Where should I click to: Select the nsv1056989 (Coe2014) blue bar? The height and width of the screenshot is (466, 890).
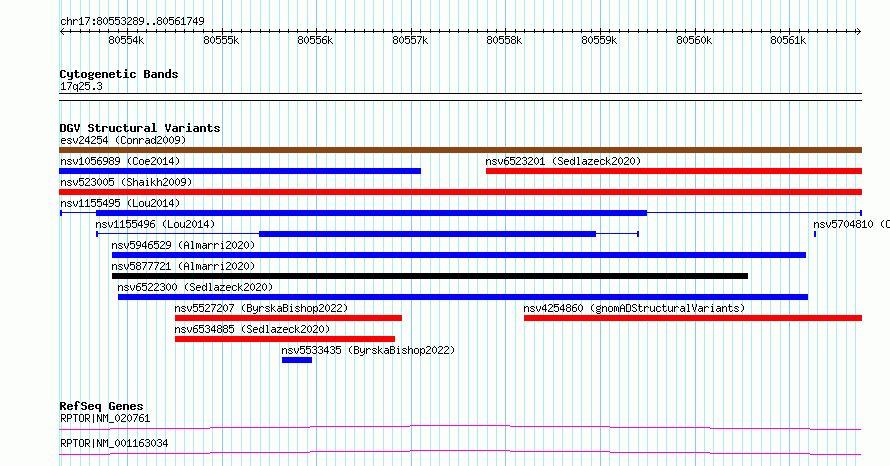click(x=240, y=171)
